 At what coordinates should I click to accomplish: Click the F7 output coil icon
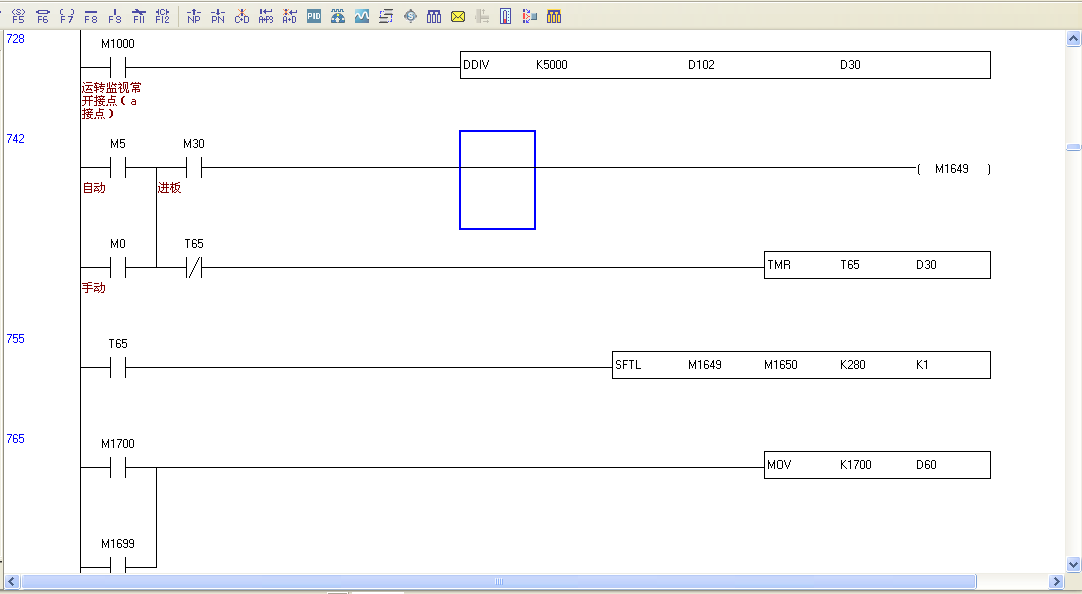(66, 16)
